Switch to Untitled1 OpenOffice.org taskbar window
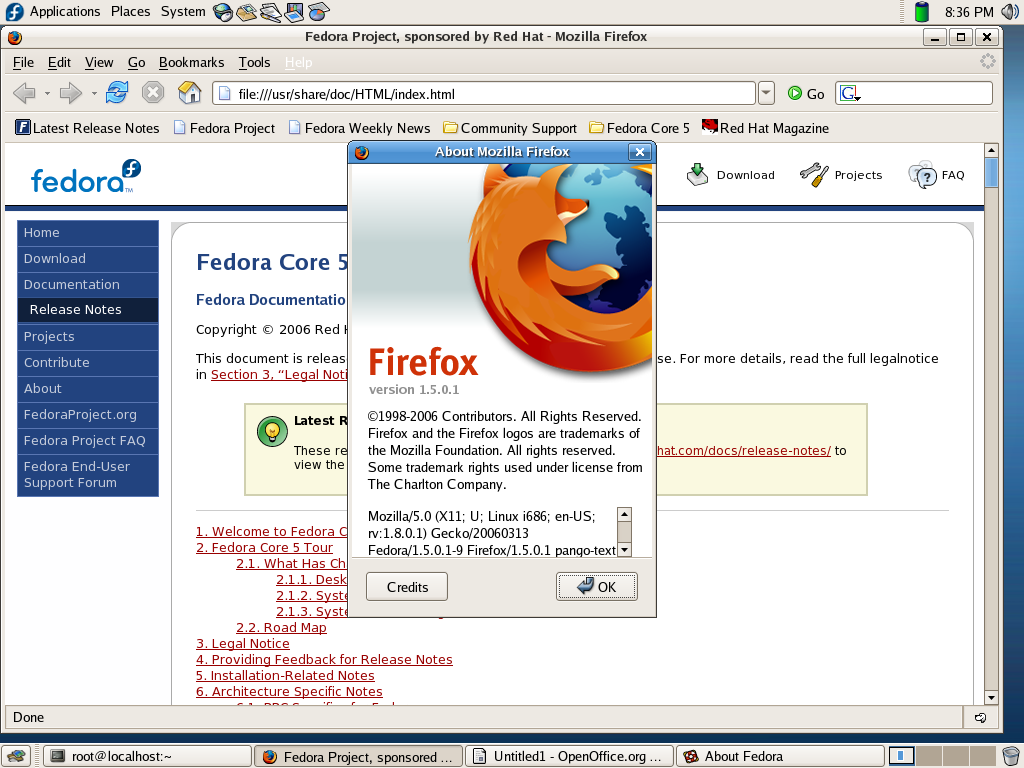The height and width of the screenshot is (768, 1024). [568, 756]
